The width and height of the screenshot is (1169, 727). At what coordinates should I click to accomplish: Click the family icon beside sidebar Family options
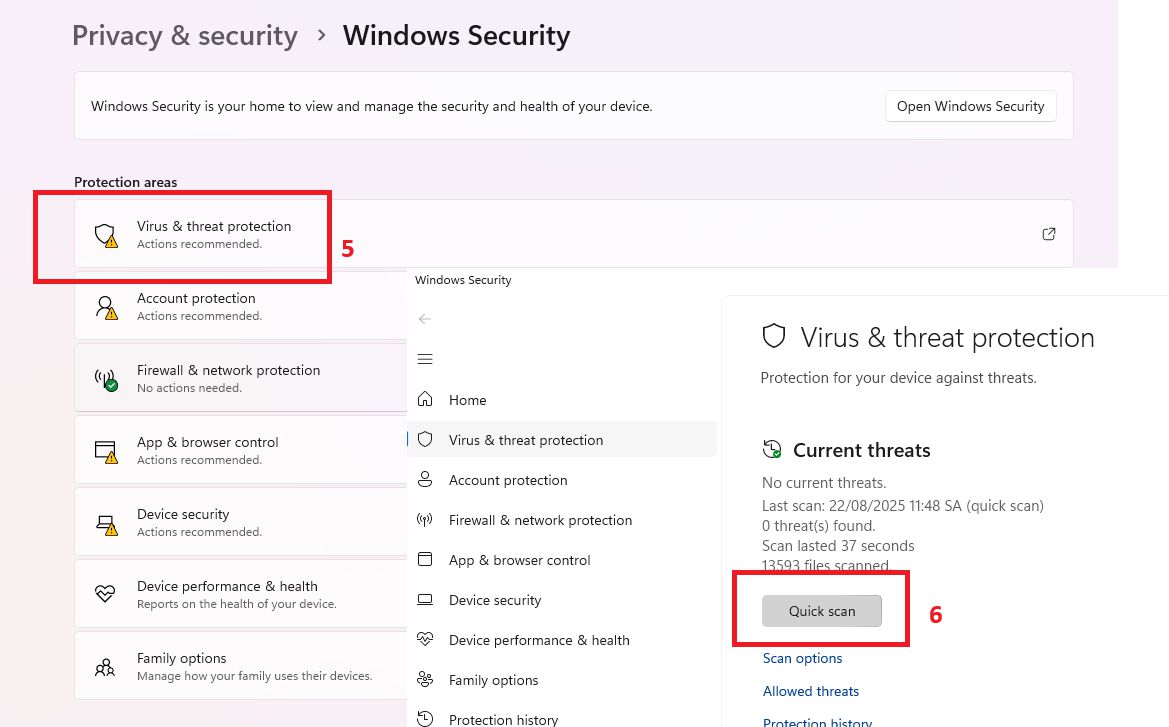[425, 679]
